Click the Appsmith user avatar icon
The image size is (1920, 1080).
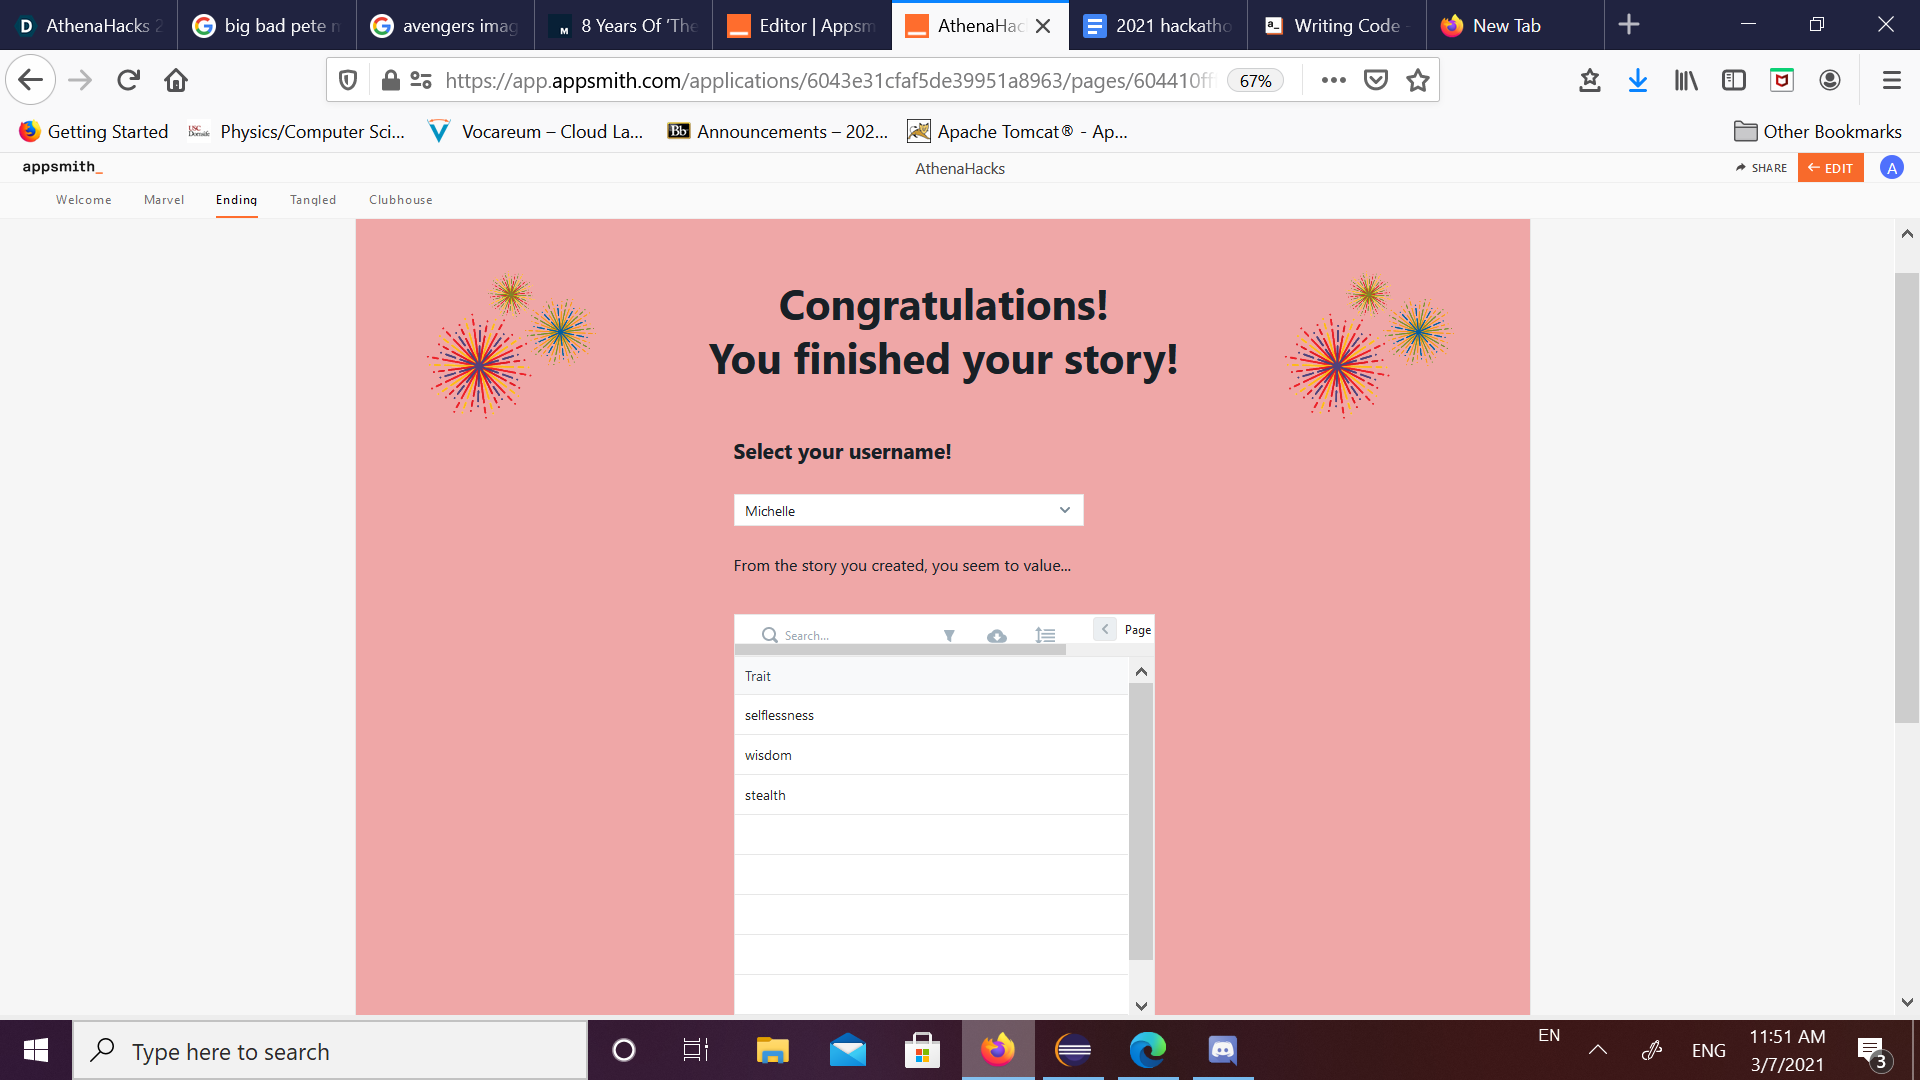point(1891,168)
